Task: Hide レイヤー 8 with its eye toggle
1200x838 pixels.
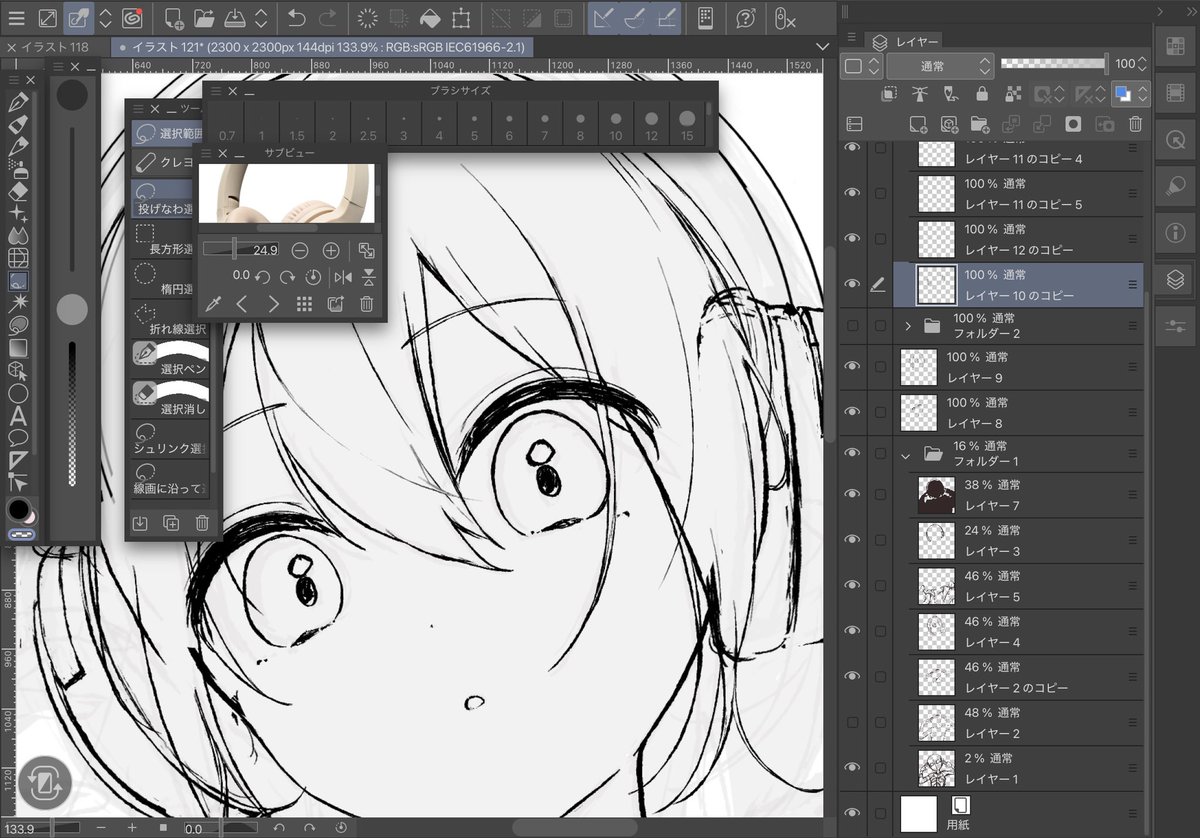Action: [x=852, y=411]
